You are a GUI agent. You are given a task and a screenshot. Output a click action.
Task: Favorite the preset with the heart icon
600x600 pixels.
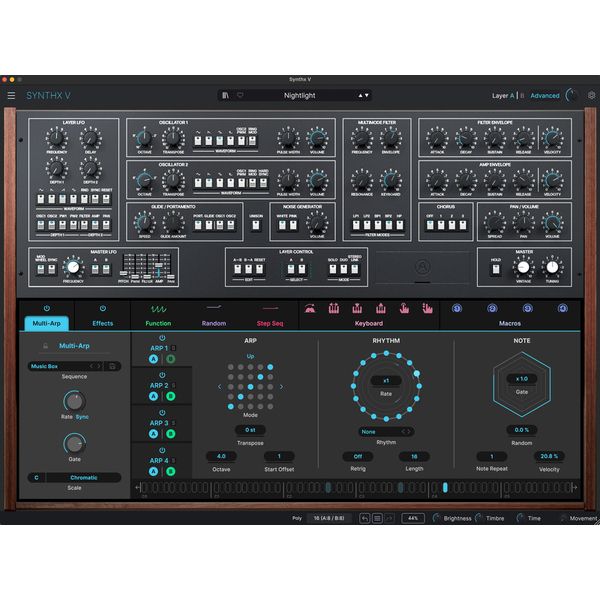point(240,95)
